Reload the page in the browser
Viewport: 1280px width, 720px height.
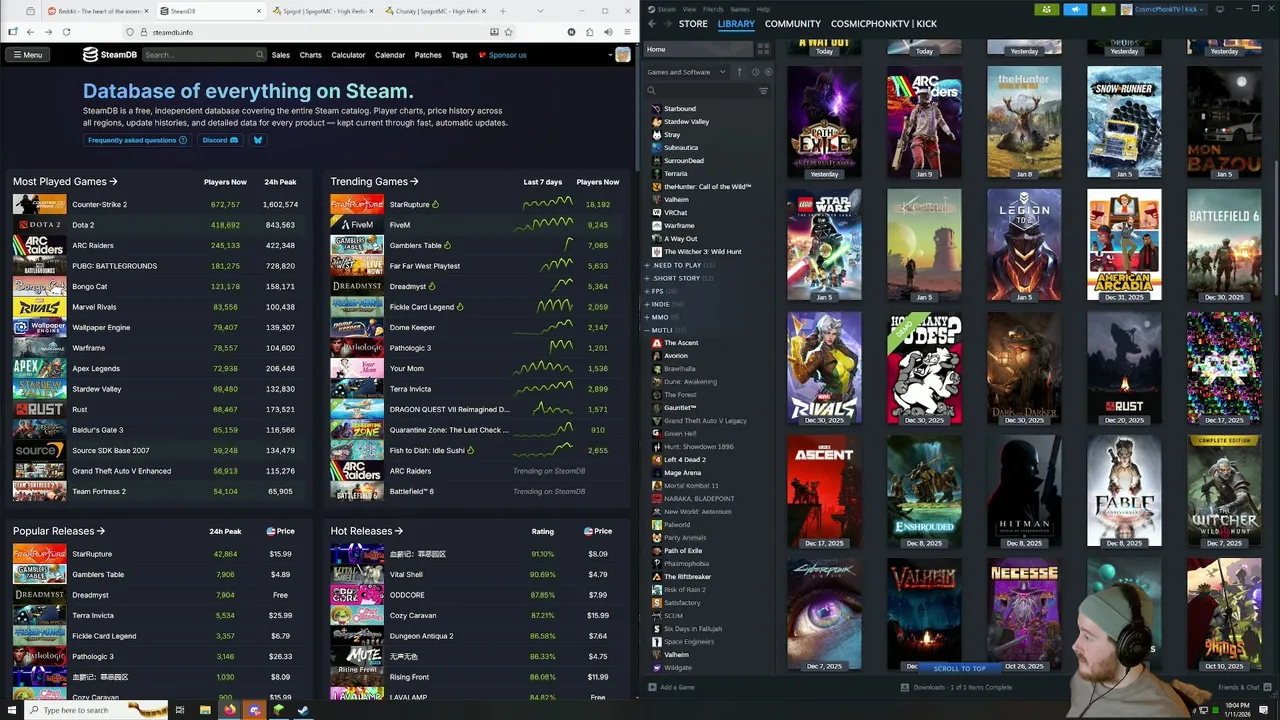(66, 32)
